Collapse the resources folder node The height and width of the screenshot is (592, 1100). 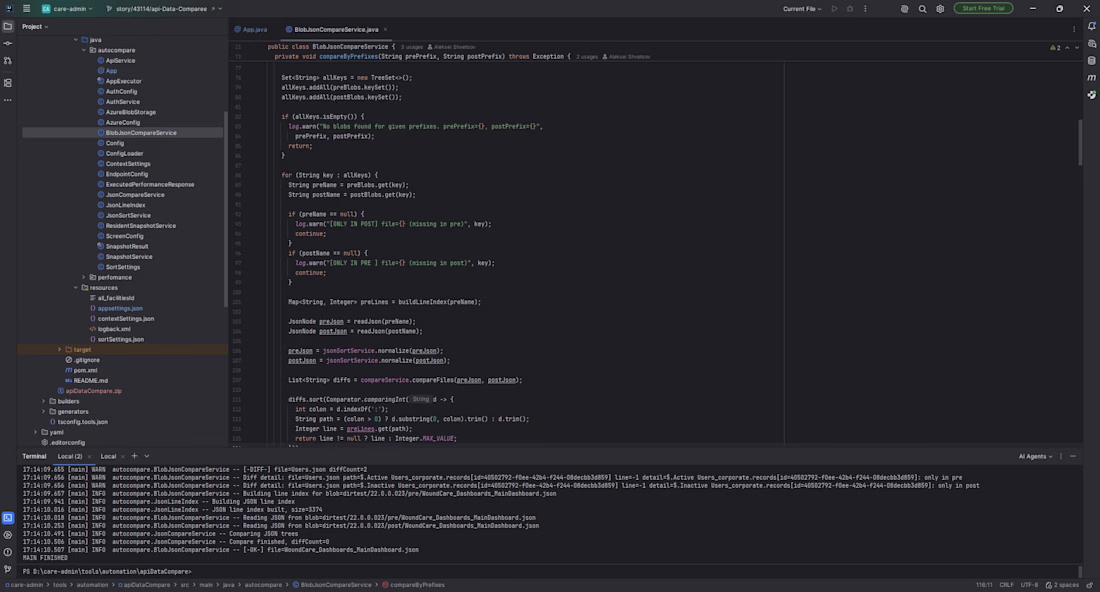[x=76, y=288]
